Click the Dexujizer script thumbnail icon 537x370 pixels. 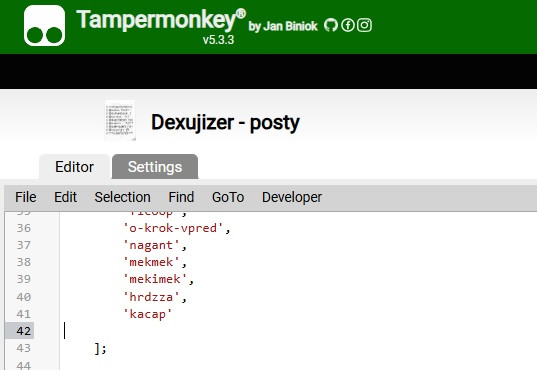pos(120,121)
